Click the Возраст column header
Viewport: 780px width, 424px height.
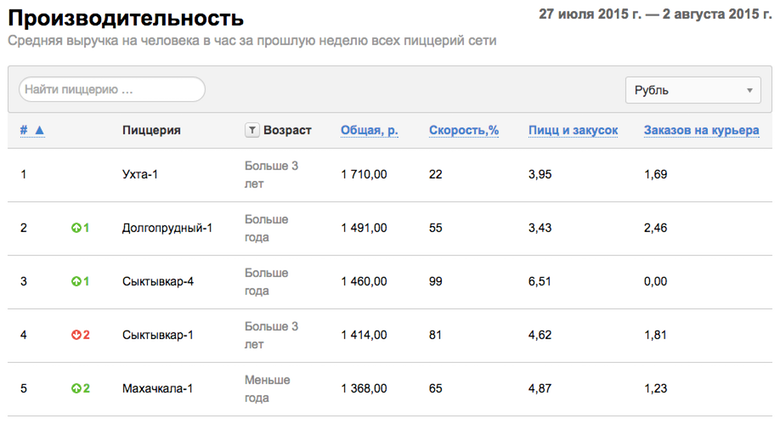coord(287,130)
